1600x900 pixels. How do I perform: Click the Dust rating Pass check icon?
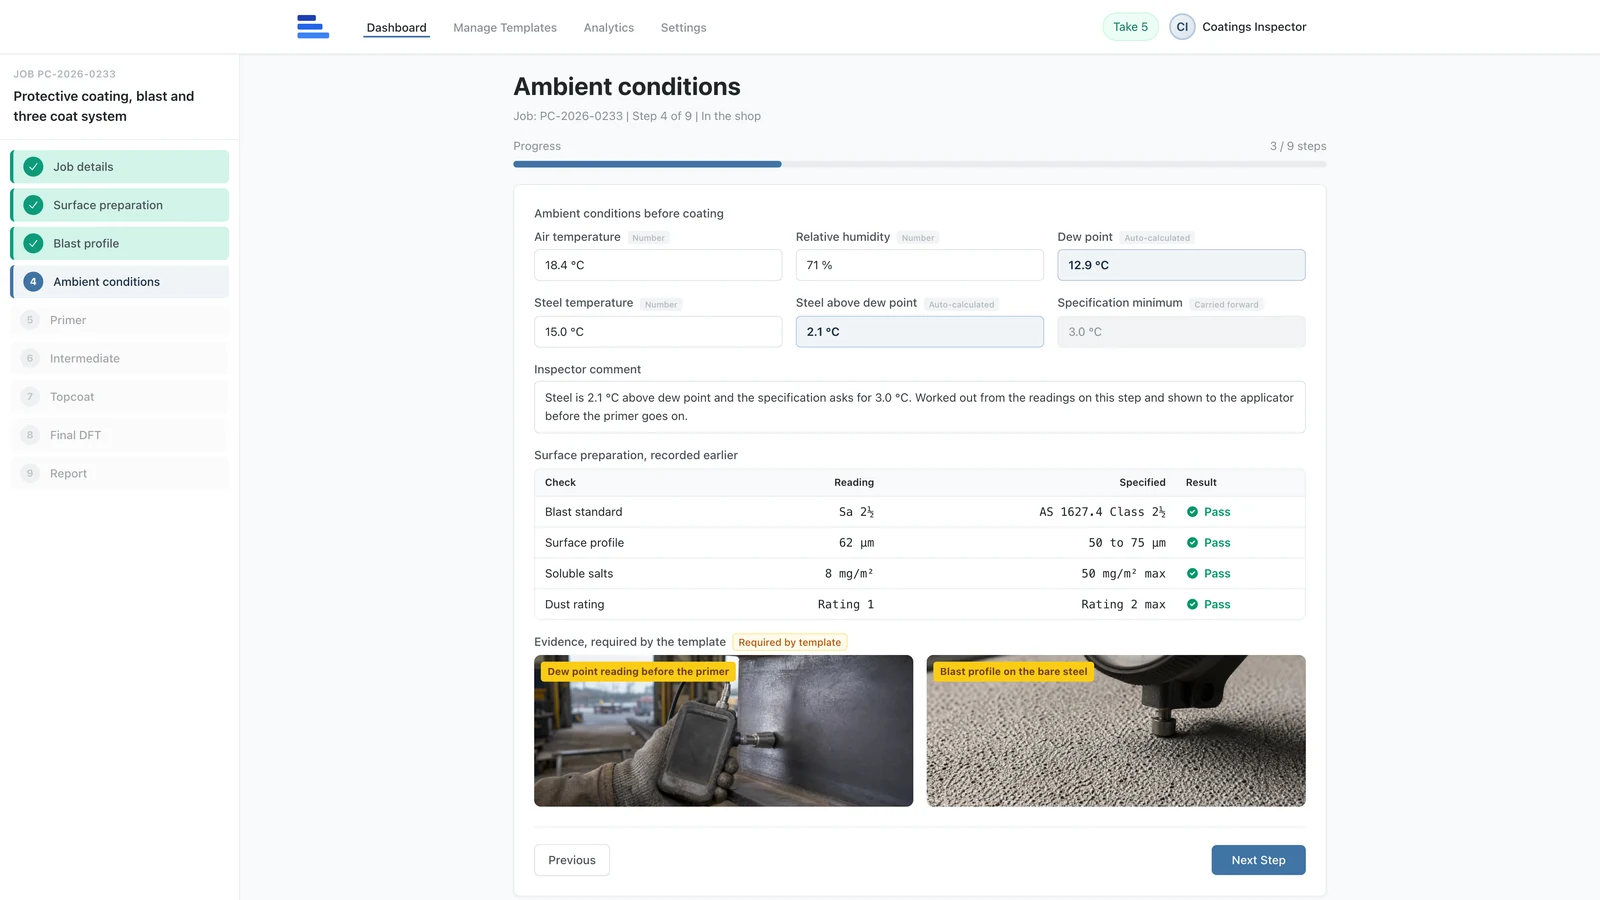(x=1192, y=605)
